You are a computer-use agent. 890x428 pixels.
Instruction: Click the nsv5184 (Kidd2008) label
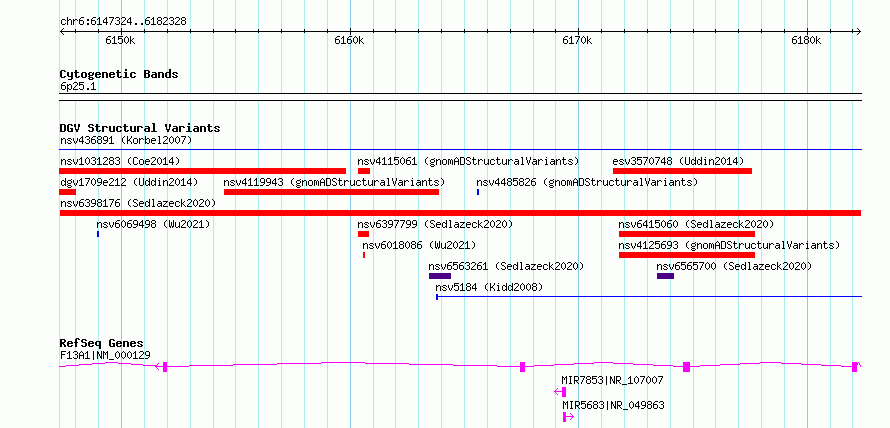click(x=489, y=287)
